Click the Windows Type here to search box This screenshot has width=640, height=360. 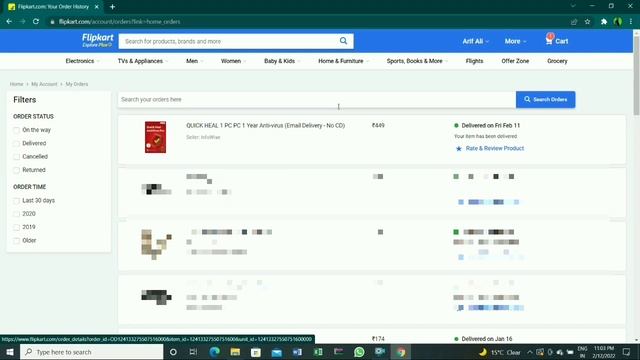coord(91,352)
